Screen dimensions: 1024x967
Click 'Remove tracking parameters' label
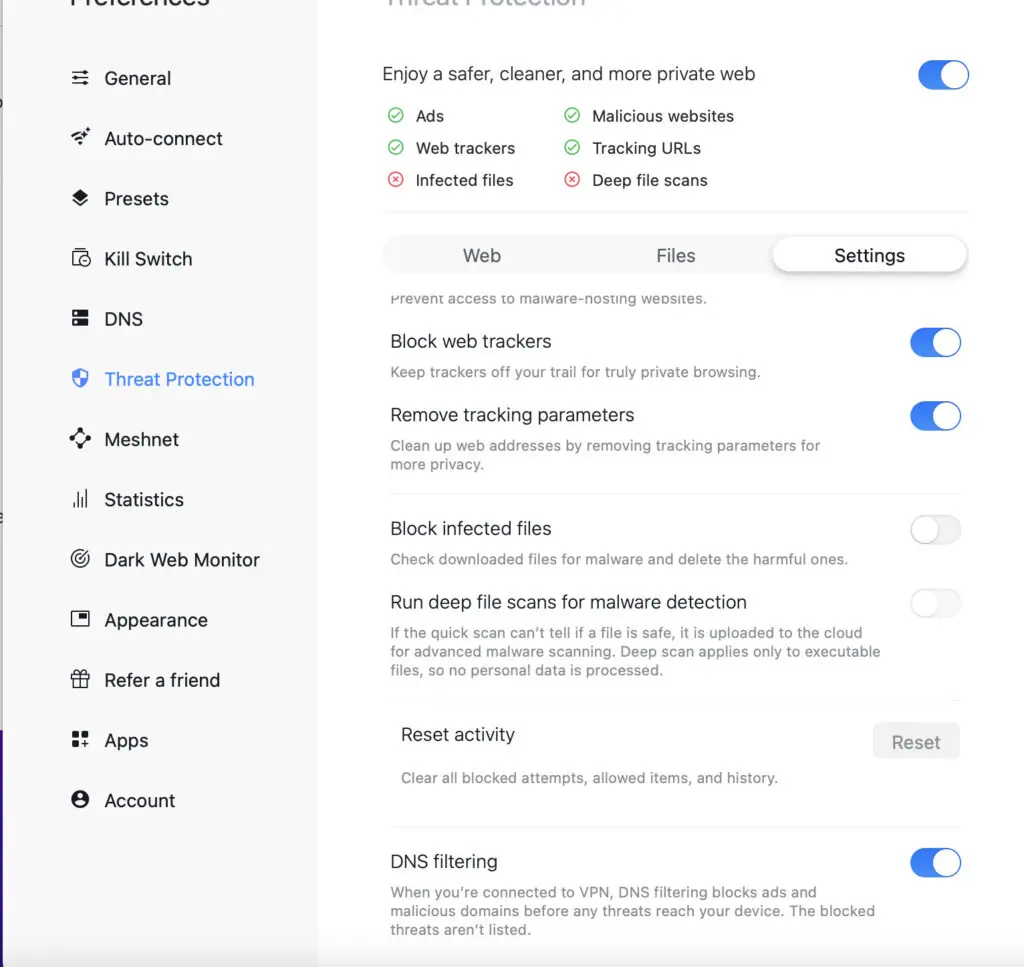click(x=512, y=415)
